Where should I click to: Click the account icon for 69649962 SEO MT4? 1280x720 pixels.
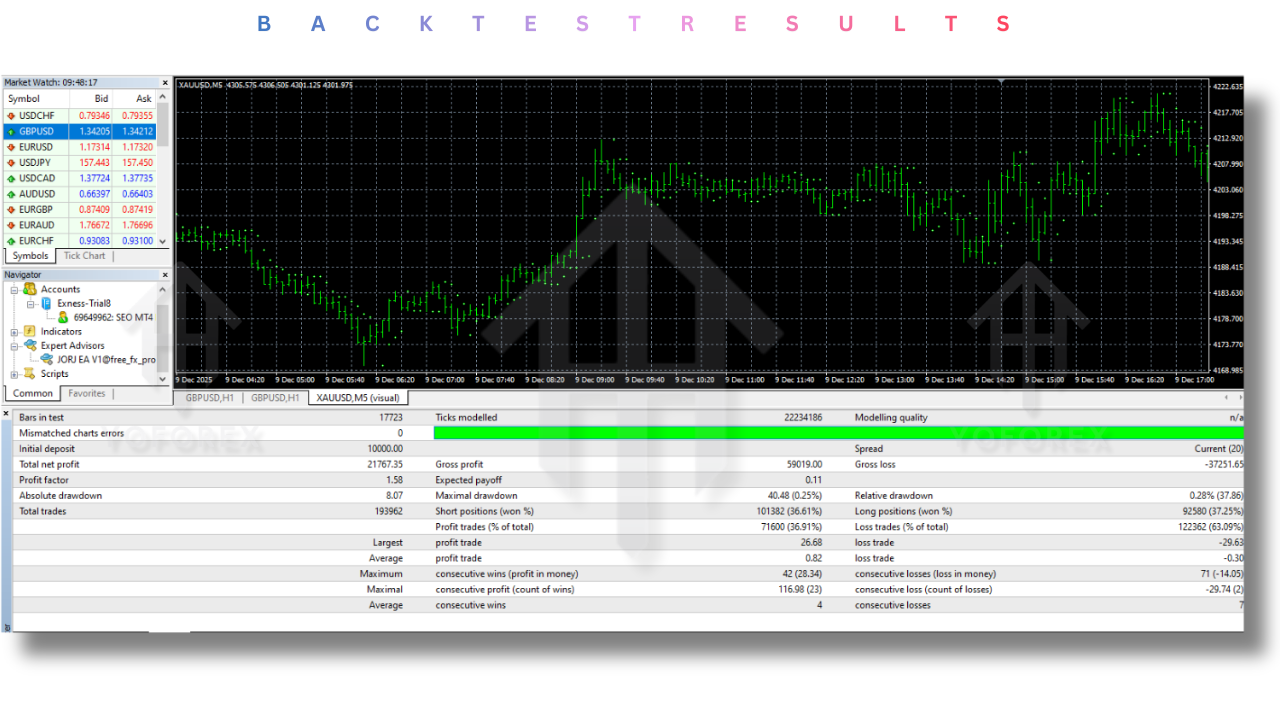pyautogui.click(x=63, y=317)
